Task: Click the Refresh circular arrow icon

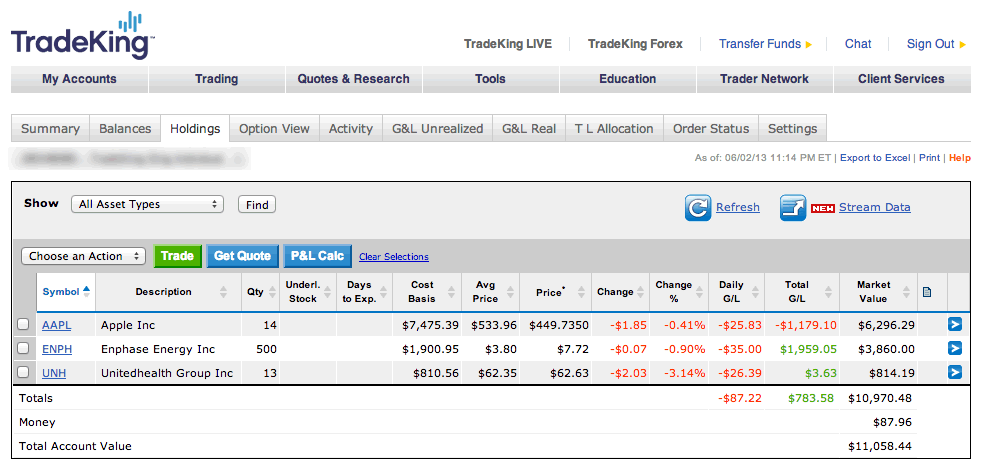Action: point(698,208)
